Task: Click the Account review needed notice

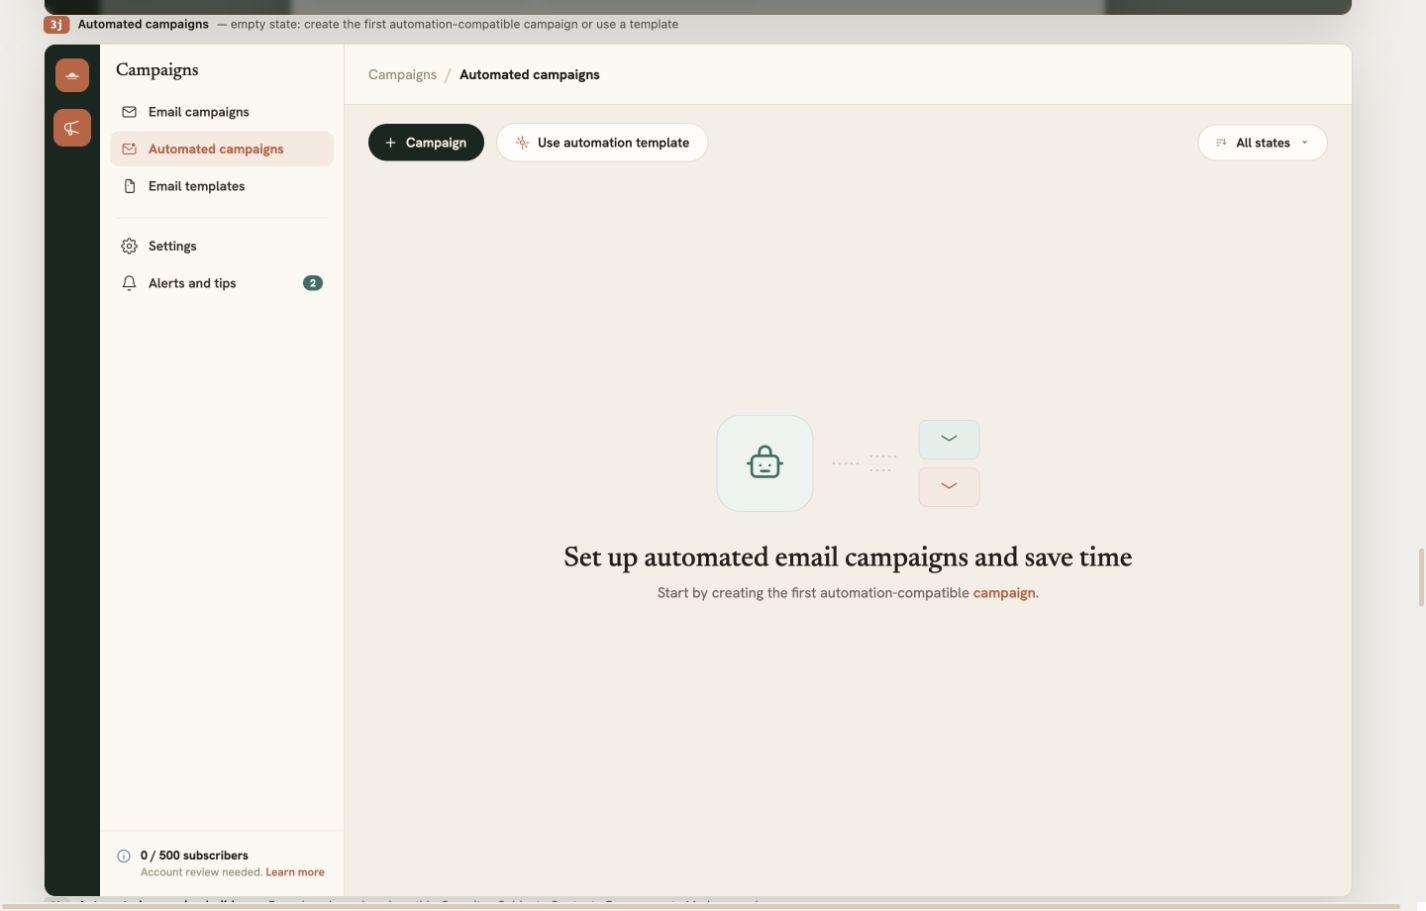Action: pos(201,872)
